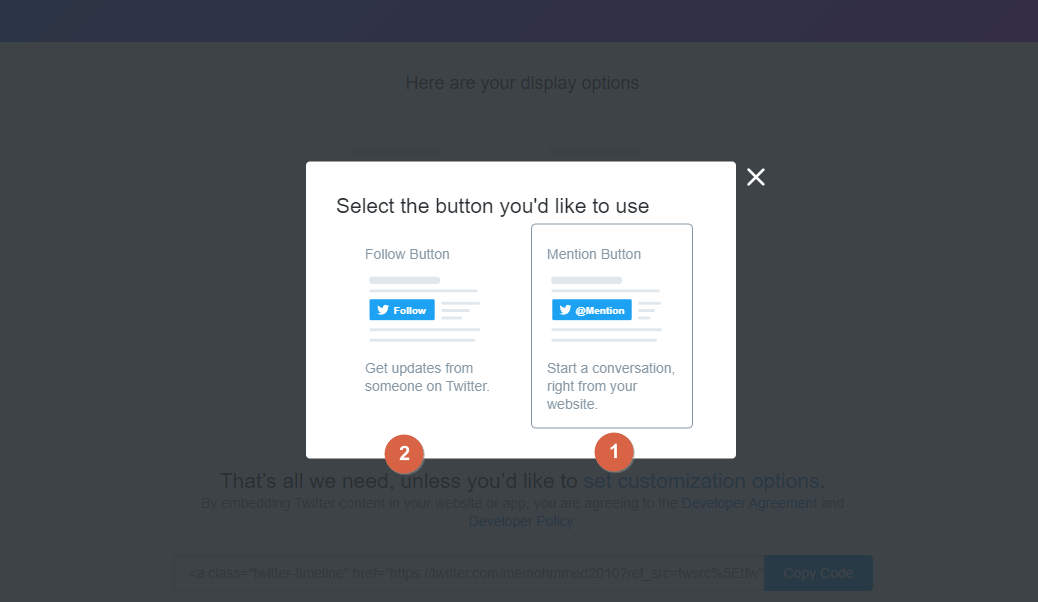Open the Developer Policy link
Viewport: 1038px width, 602px height.
(521, 521)
